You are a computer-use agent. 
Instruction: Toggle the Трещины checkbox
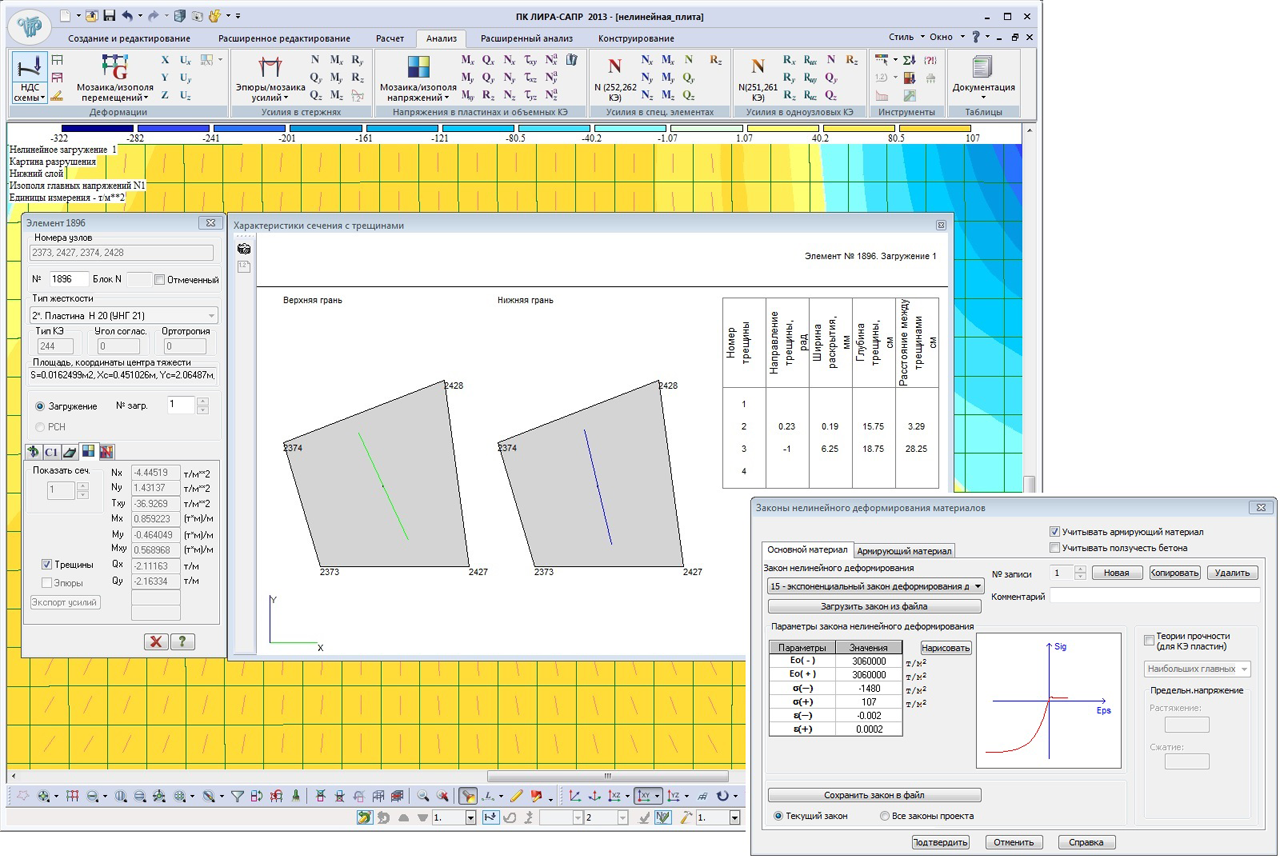47,565
